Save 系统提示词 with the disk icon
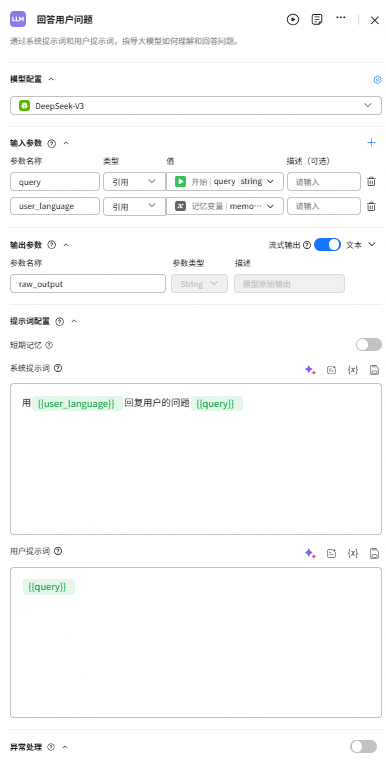This screenshot has width=386, height=760. click(x=374, y=370)
